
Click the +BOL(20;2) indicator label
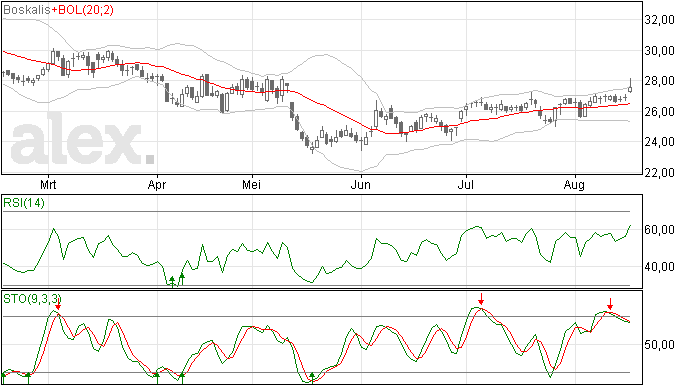(x=82, y=10)
